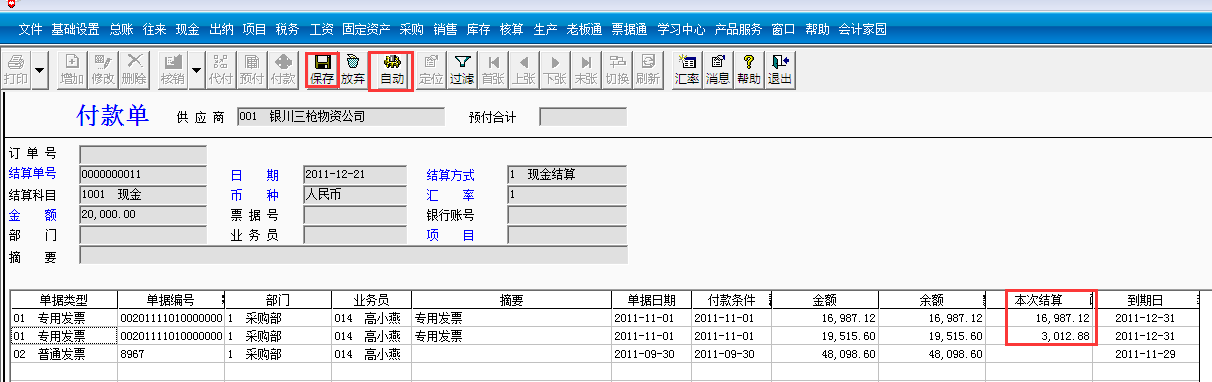The height and width of the screenshot is (382, 1212).
Task: Open the 采购 menu
Action: pyautogui.click(x=411, y=30)
